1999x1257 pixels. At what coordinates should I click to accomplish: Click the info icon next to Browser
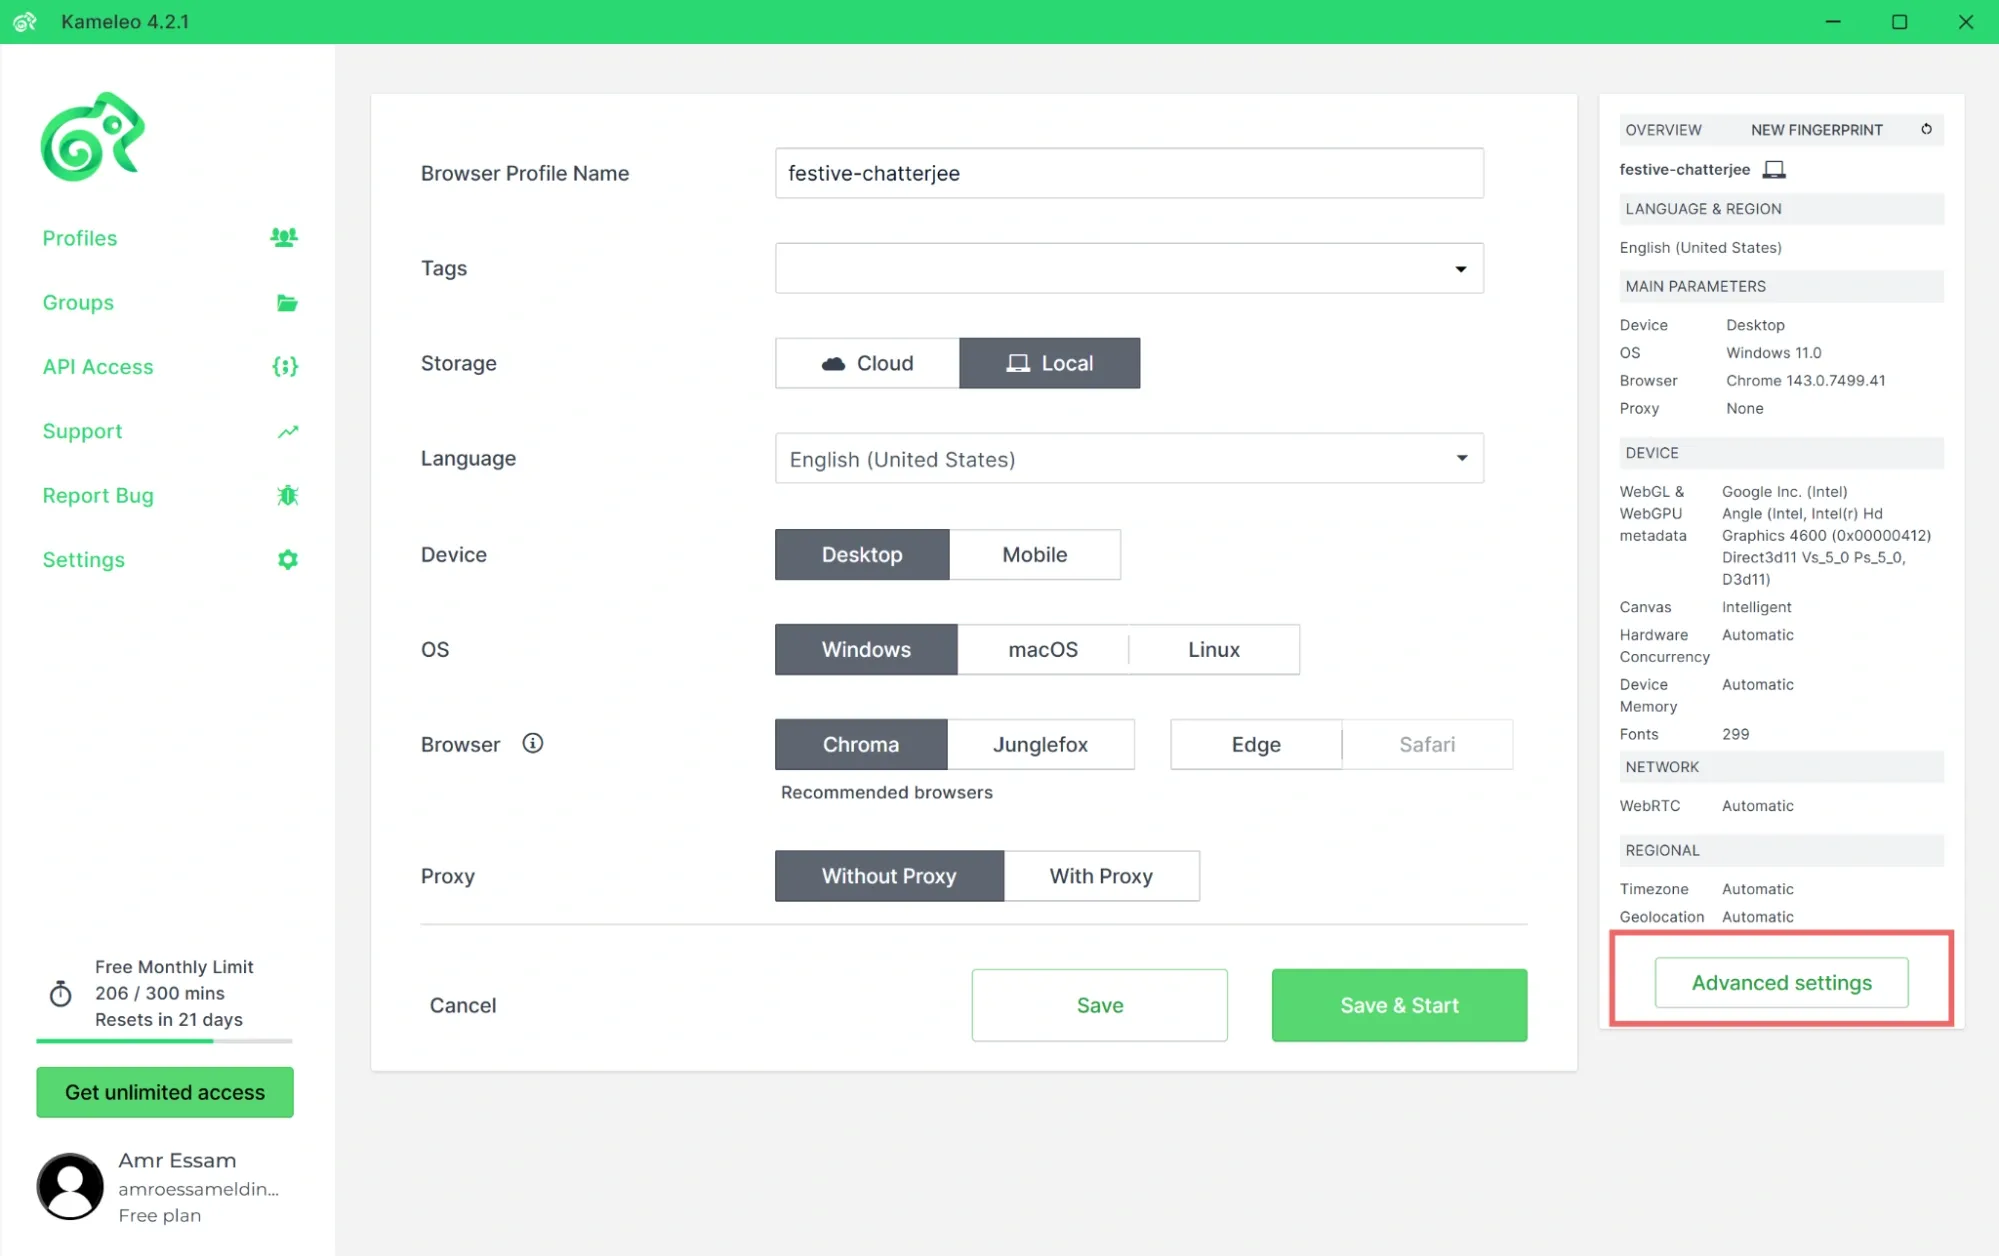coord(532,743)
